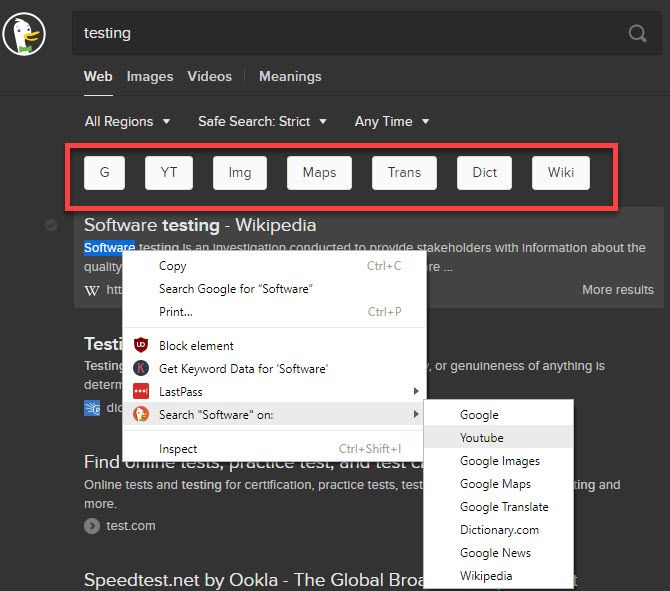The image size is (670, 591).
Task: Click the DuckDuckGo duck logo
Action: pos(24,35)
